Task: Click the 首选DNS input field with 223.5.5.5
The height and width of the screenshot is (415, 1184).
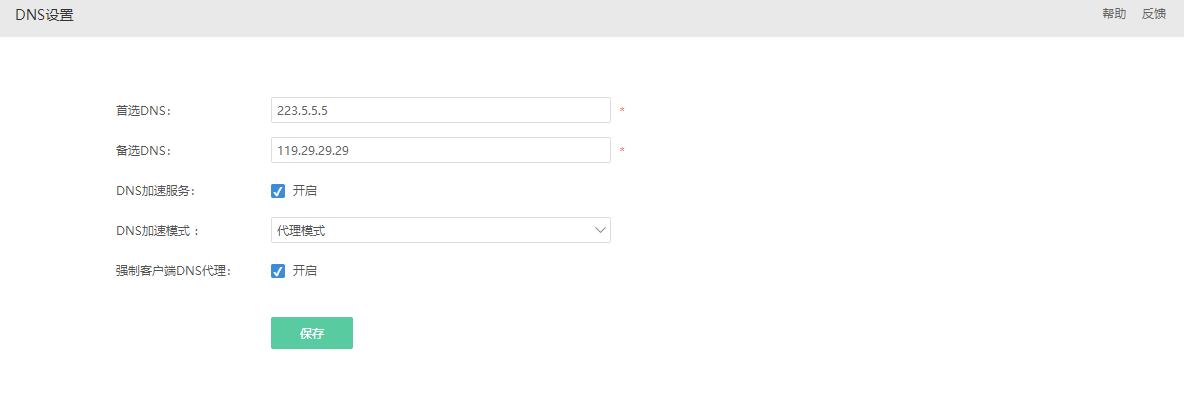Action: point(440,110)
